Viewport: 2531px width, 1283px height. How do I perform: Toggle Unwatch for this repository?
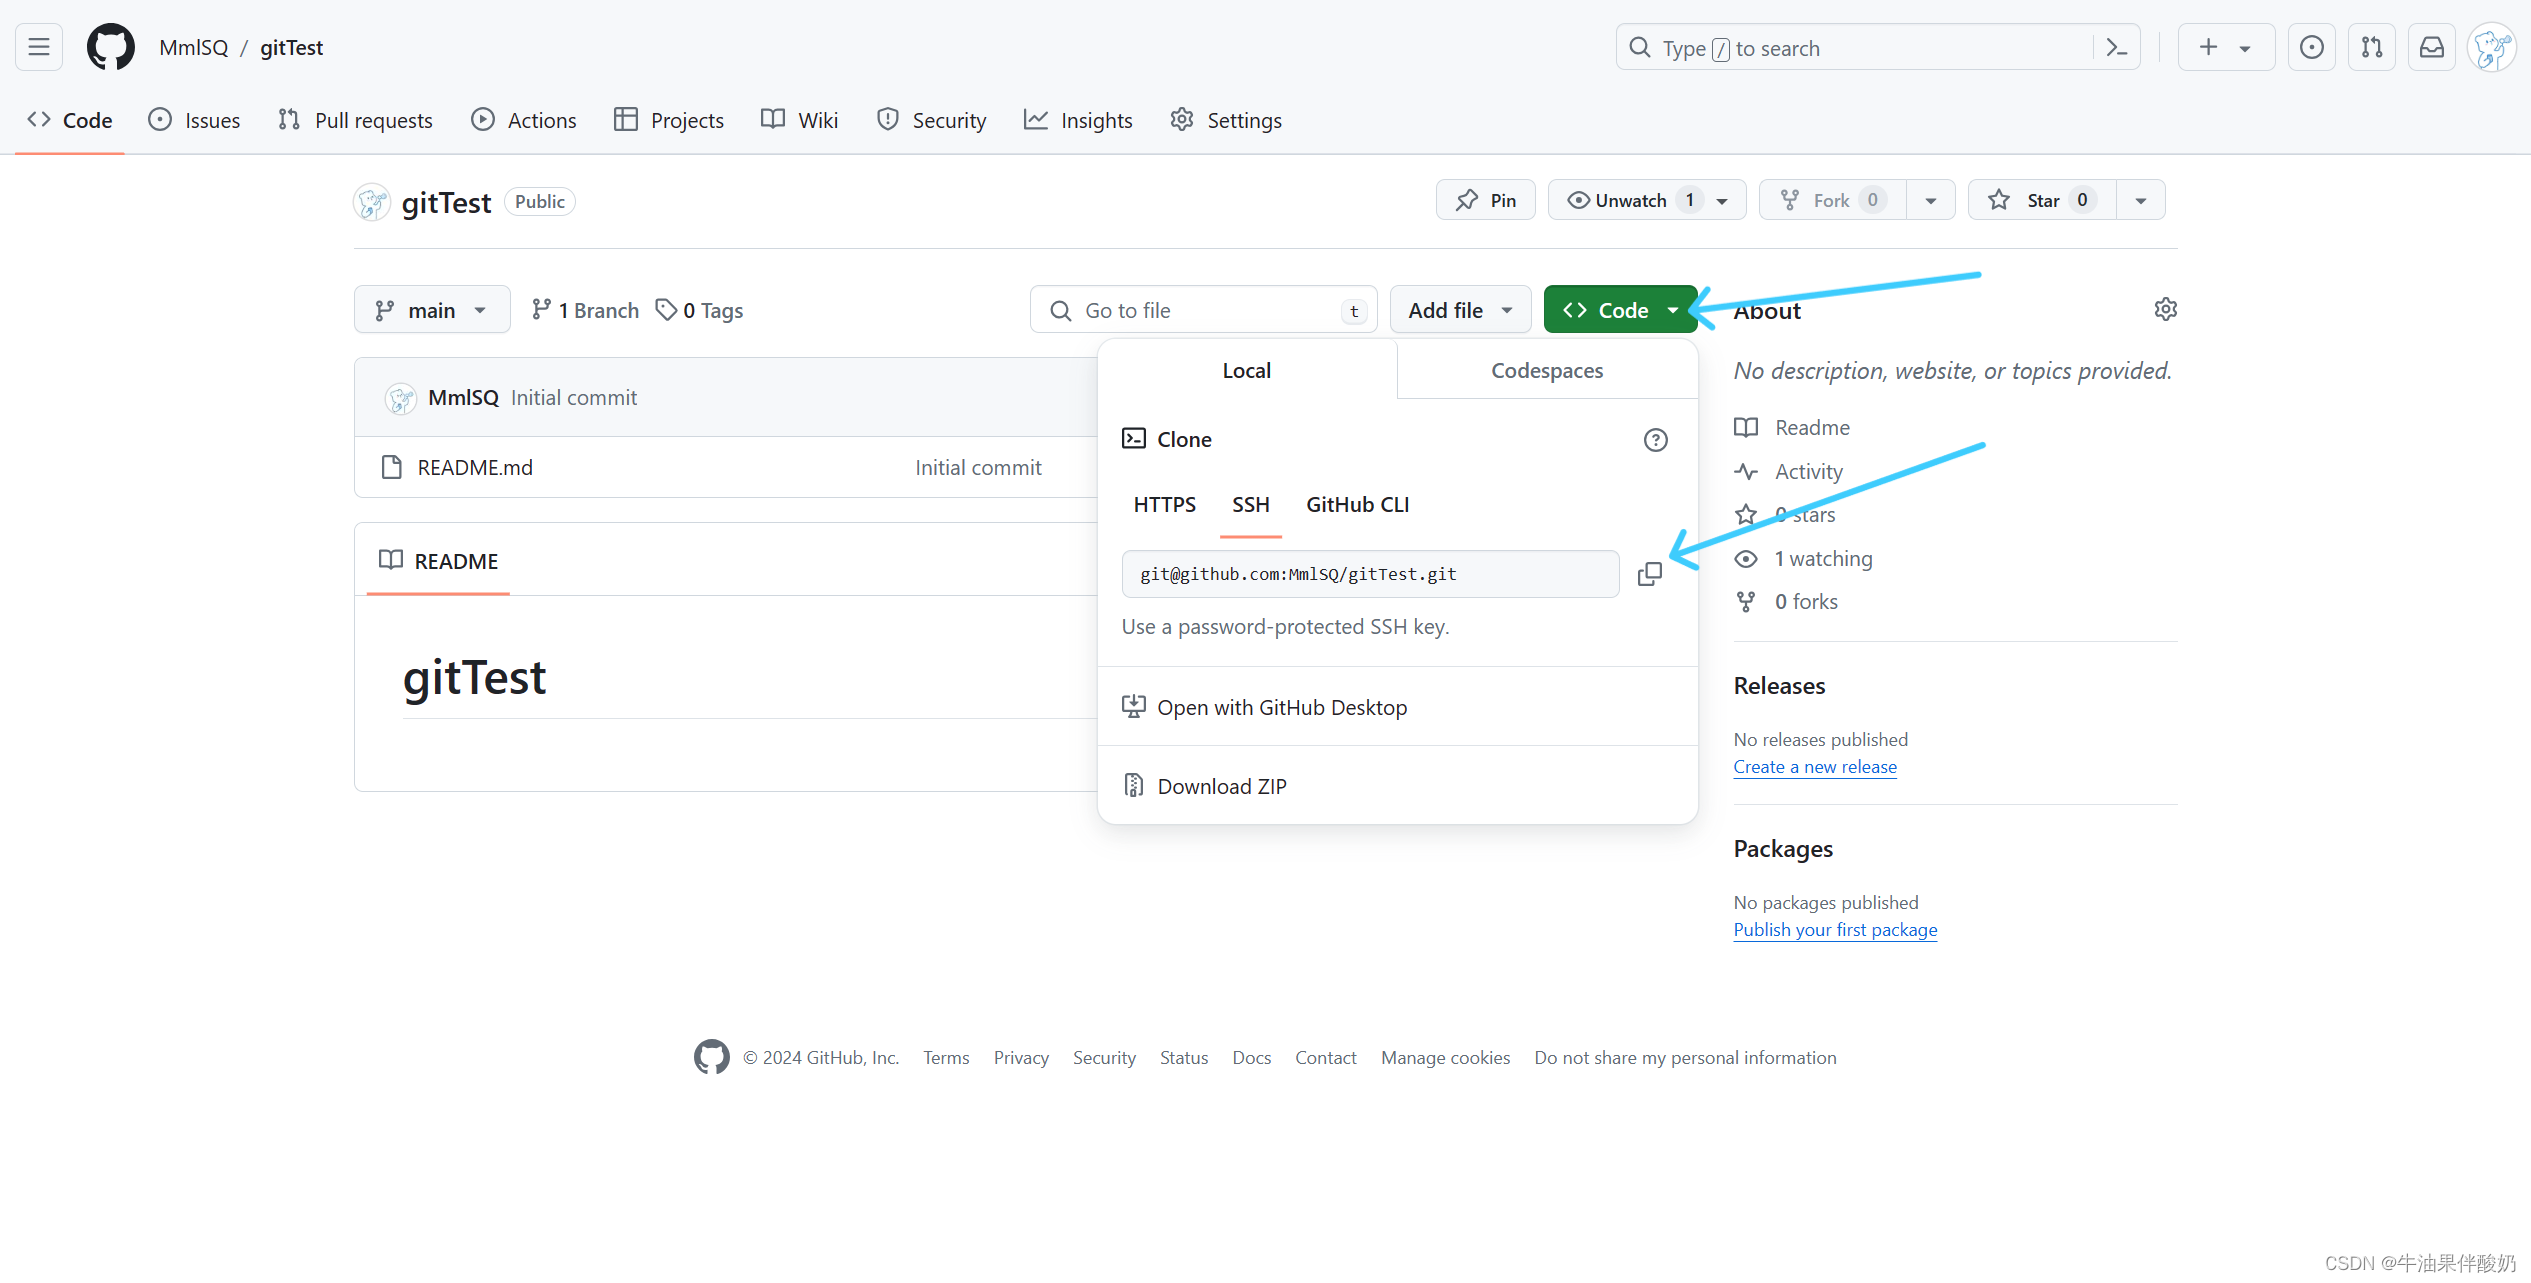point(1630,200)
